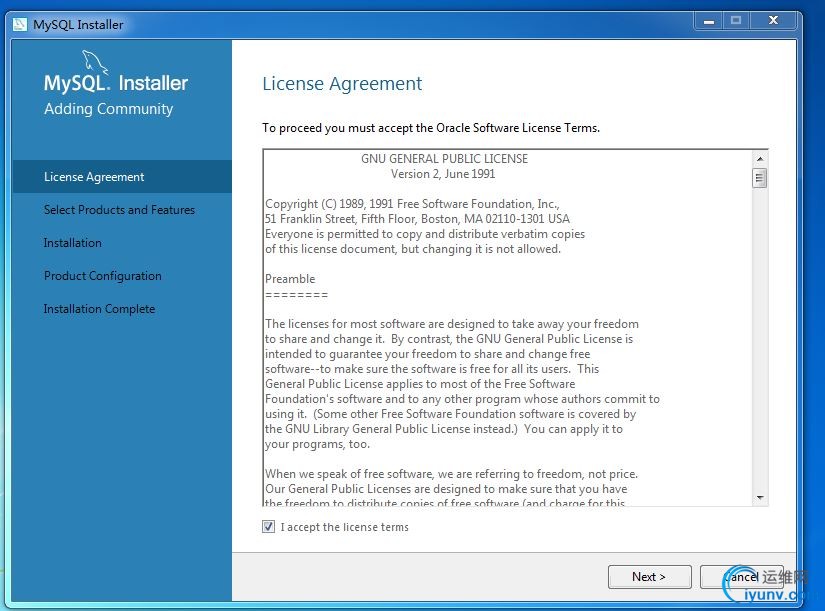The height and width of the screenshot is (611, 825).
Task: Close the MySQL Installer window
Action: [773, 21]
